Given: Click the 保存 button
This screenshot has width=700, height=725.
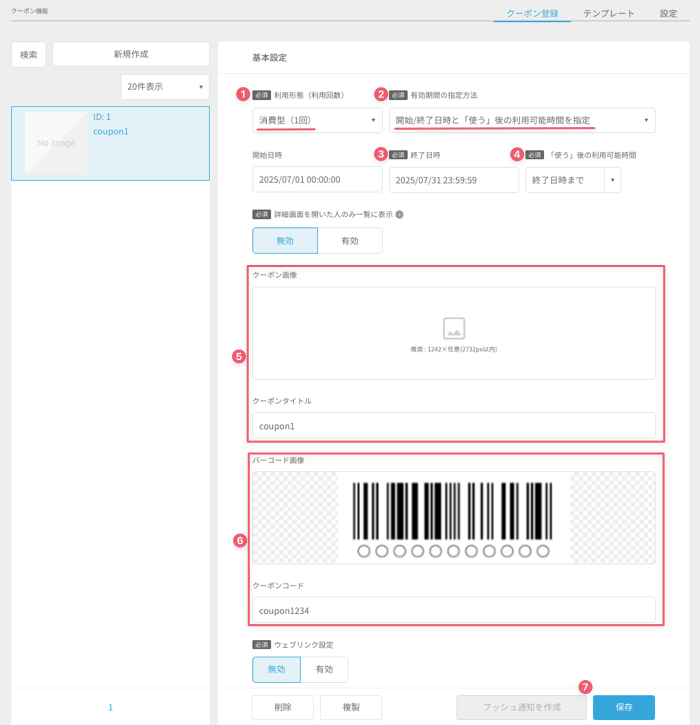Looking at the screenshot, I should point(624,707).
